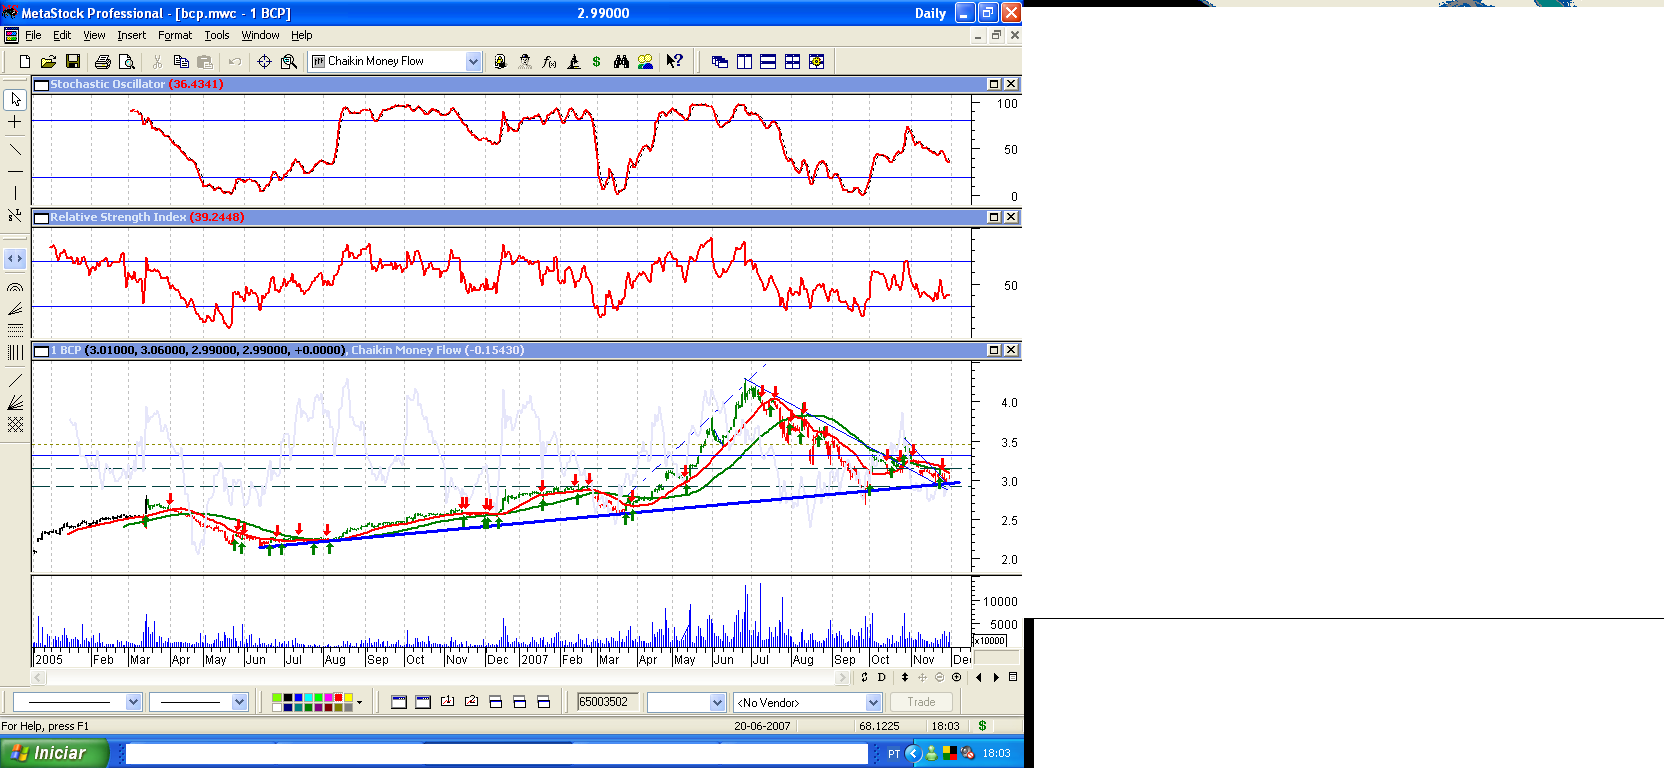Screen dimensions: 1664x768
Task: Open the first line style dropdown
Action: click(x=134, y=702)
